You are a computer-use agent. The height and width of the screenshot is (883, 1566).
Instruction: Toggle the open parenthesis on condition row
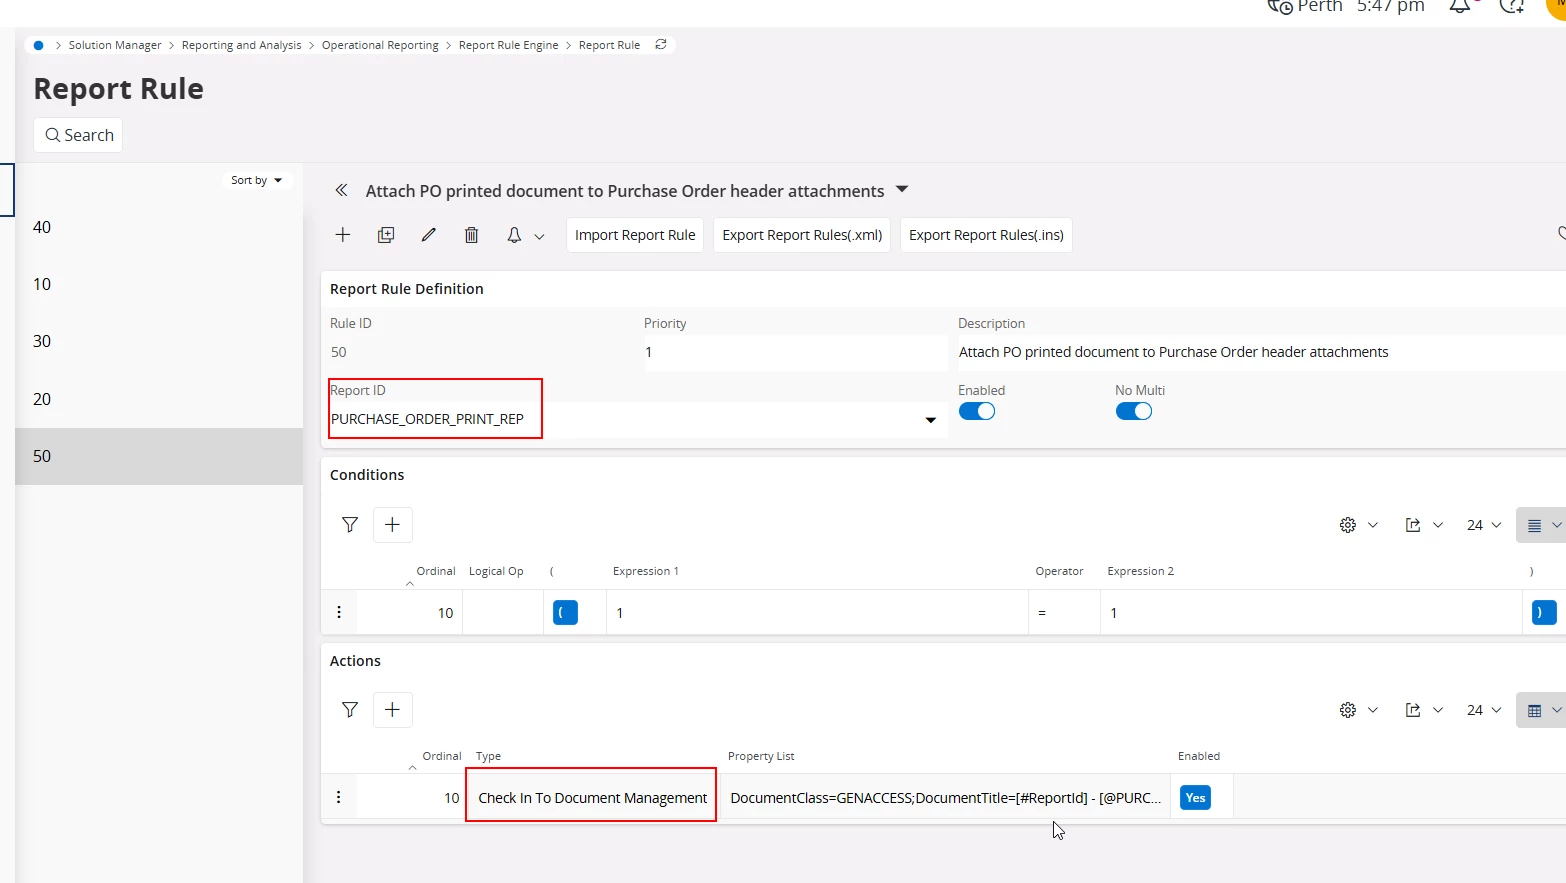click(565, 612)
